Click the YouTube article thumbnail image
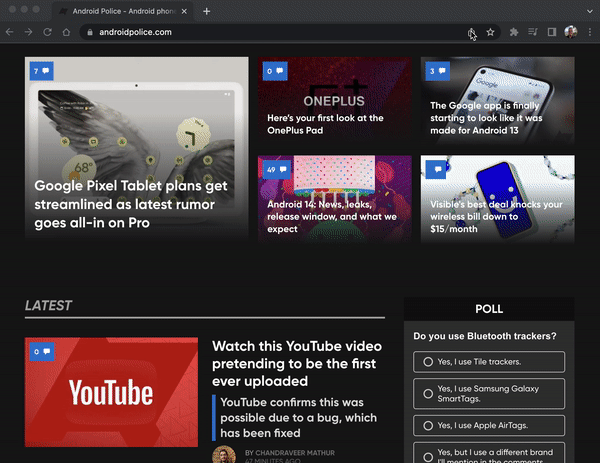This screenshot has height=463, width=600. (111, 392)
